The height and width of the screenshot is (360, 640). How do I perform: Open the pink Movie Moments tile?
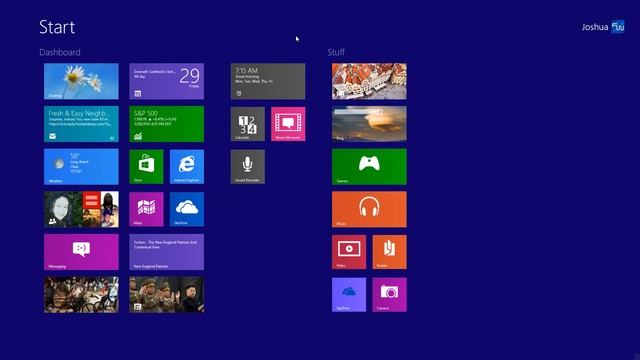tap(288, 124)
